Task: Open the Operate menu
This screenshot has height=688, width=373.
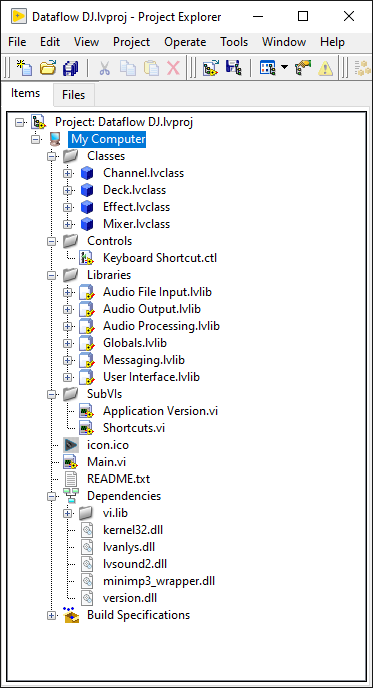Action: tap(185, 42)
